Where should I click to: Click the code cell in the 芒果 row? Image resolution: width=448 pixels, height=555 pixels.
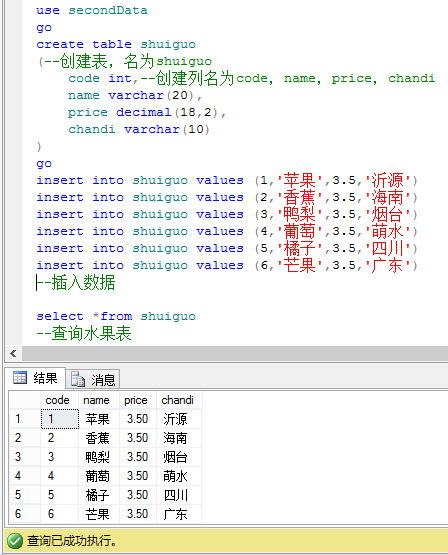click(x=59, y=514)
